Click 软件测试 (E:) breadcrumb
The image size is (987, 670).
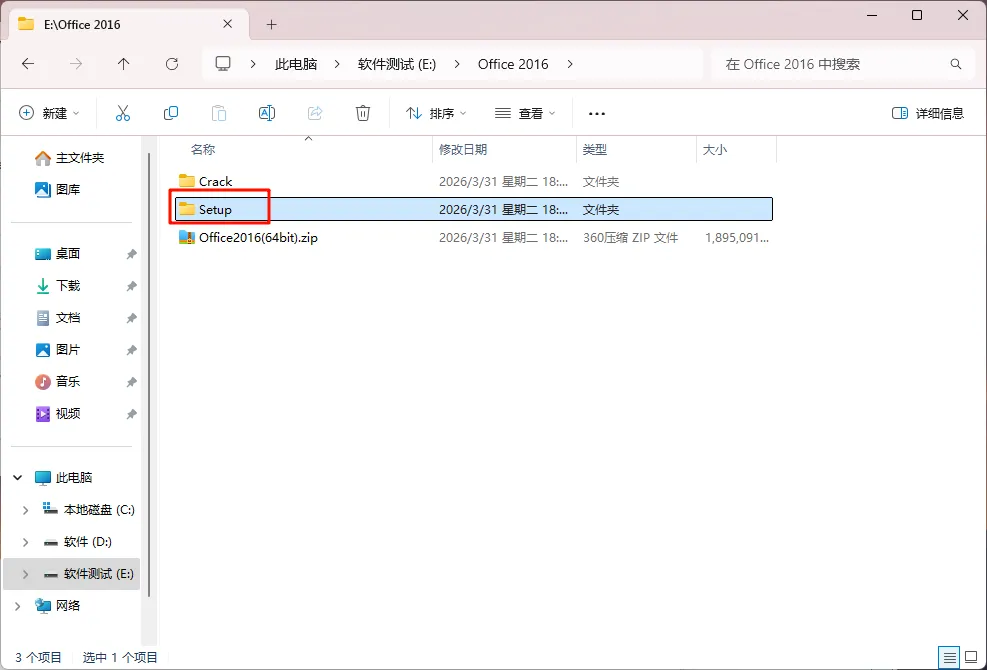click(x=397, y=64)
